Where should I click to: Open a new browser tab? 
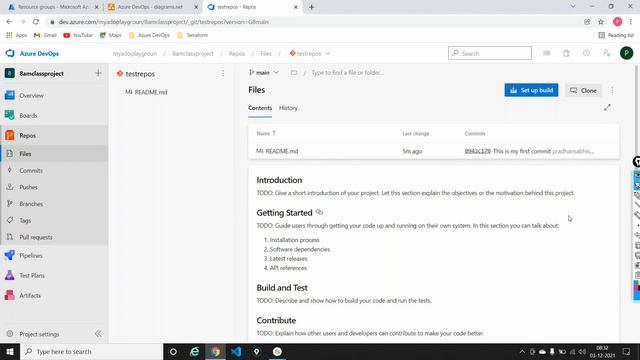click(x=311, y=7)
